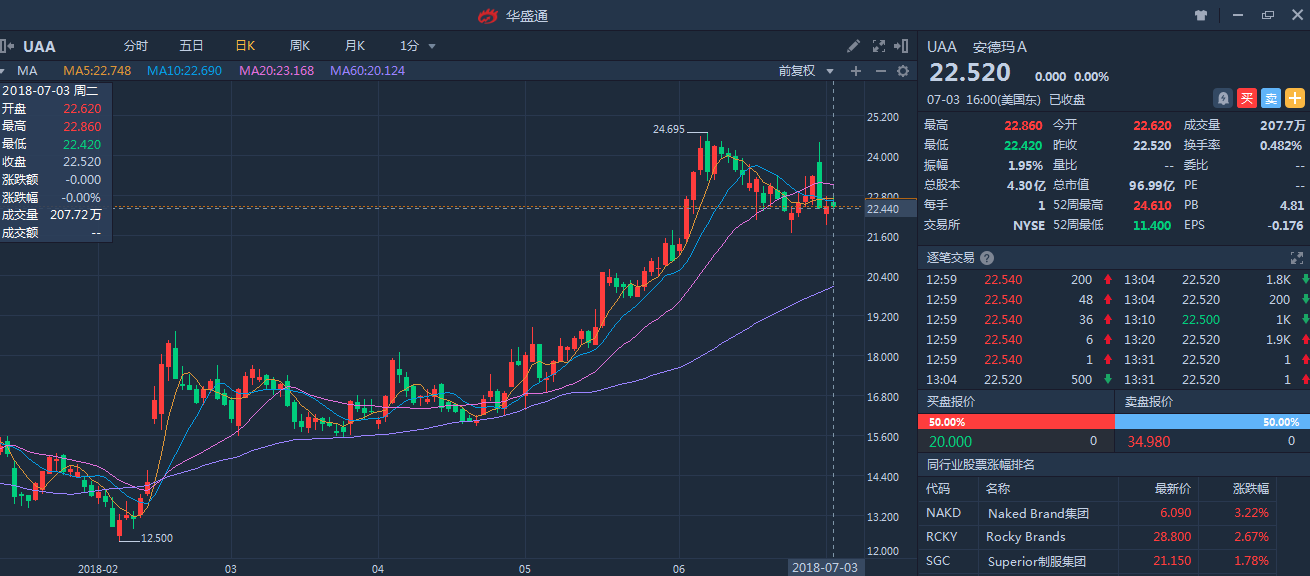Click the 13:10 trade at 22.500
This screenshot has width=1310, height=576.
coord(1213,319)
